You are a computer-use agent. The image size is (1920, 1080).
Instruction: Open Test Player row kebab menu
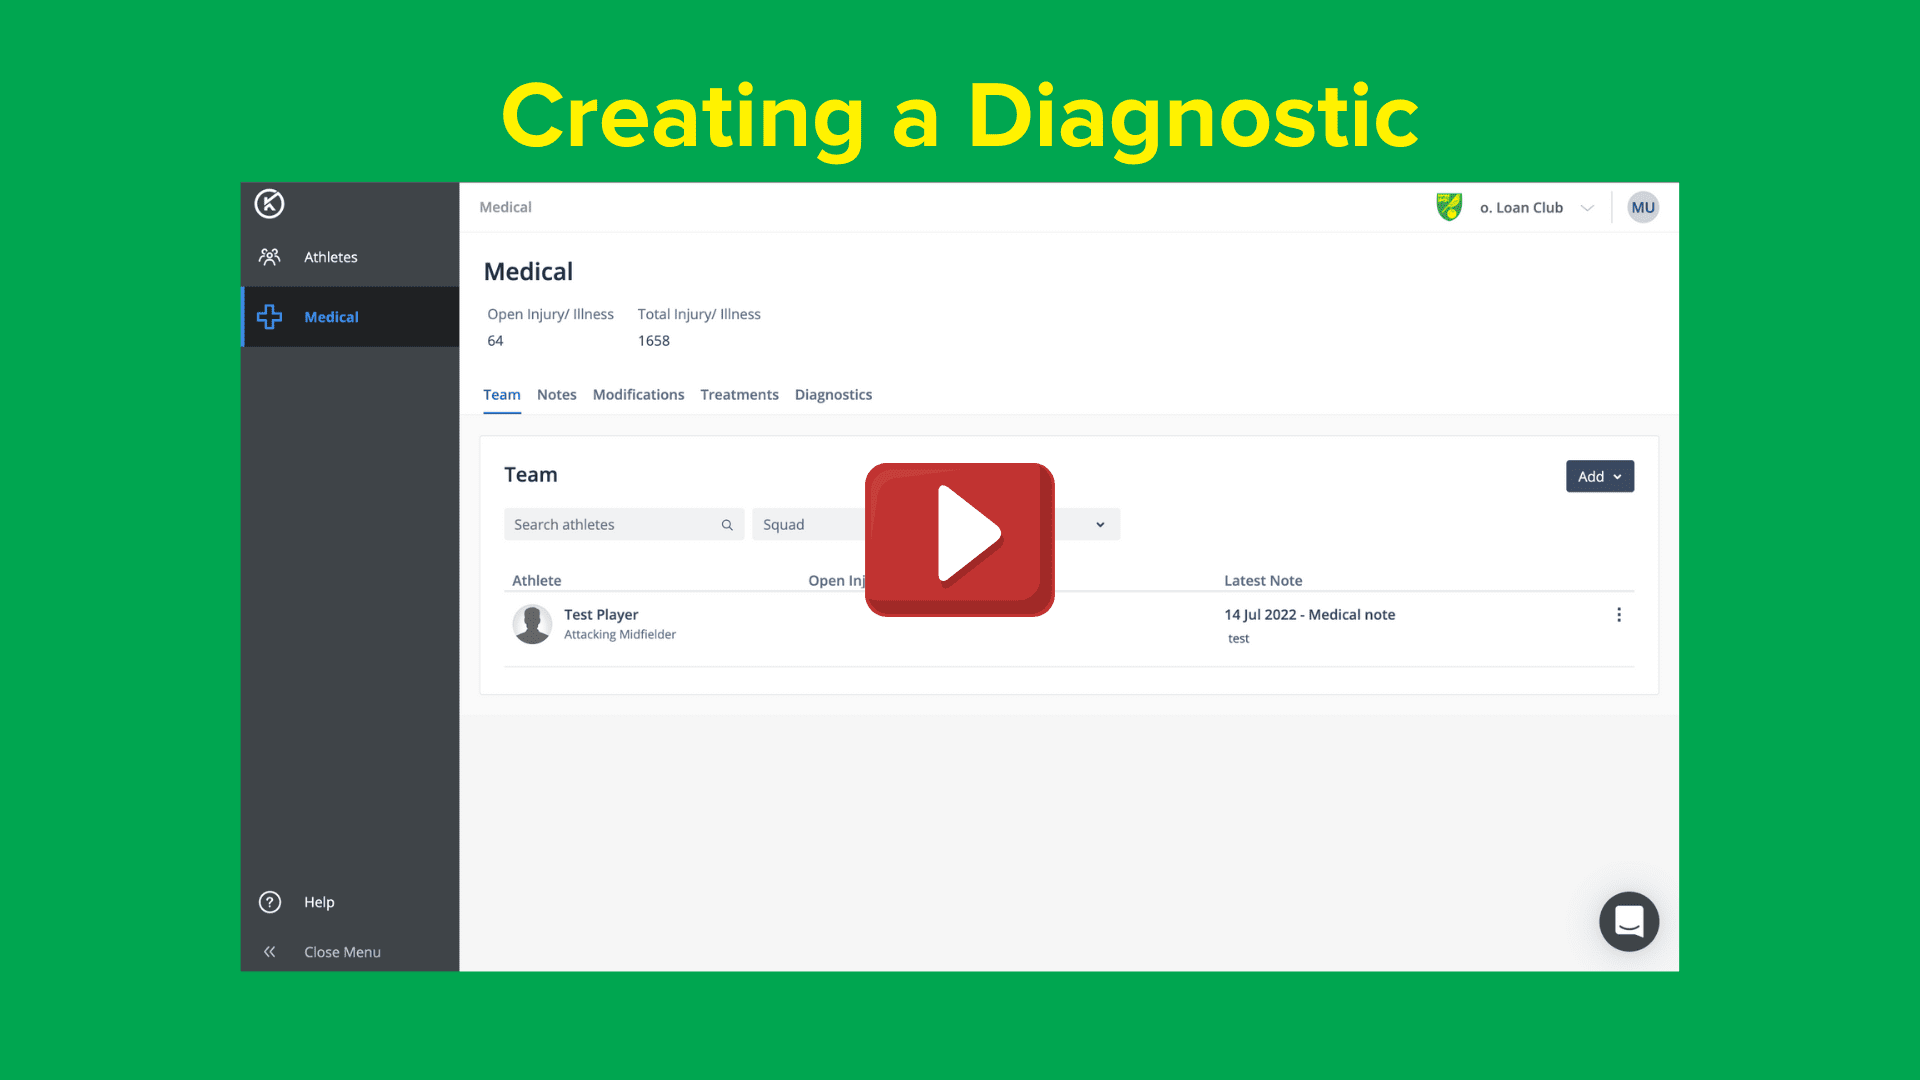1619,615
